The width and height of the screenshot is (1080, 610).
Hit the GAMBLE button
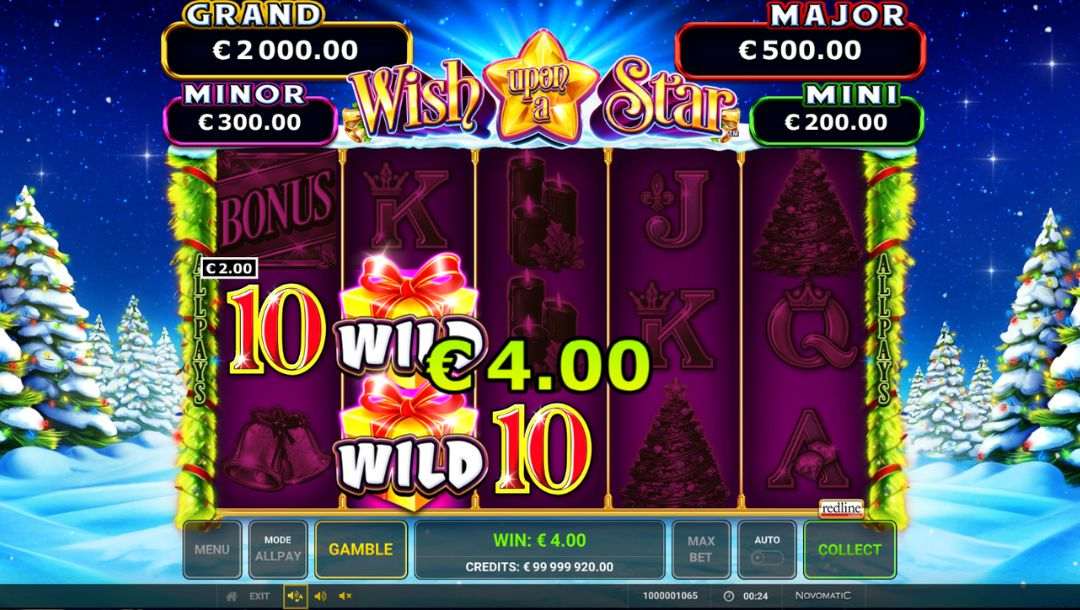(x=361, y=549)
